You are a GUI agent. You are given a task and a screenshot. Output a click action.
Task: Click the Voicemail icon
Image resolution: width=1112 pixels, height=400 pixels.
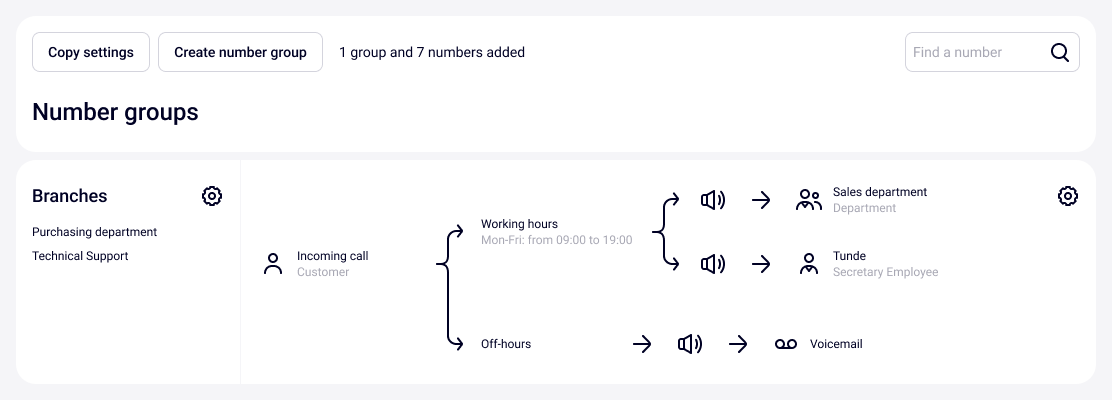pyautogui.click(x=785, y=344)
